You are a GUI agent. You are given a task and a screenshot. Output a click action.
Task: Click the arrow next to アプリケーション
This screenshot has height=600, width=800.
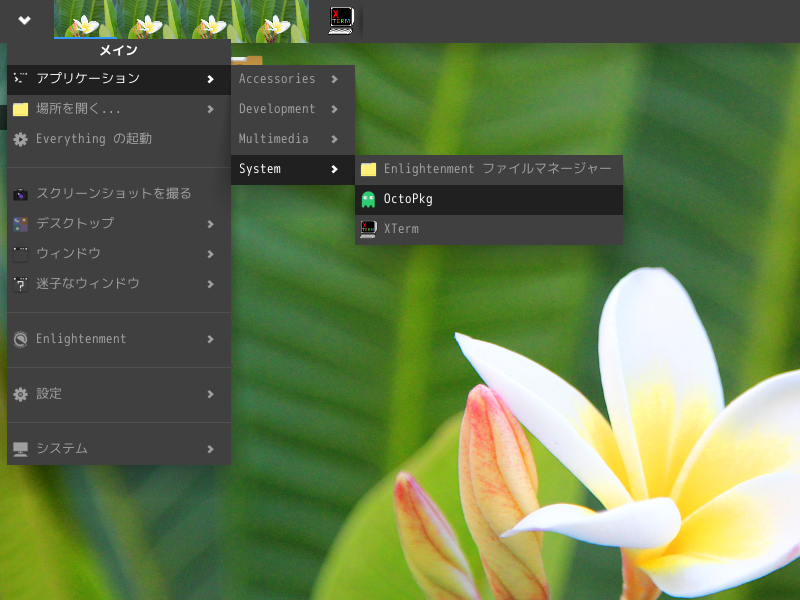[x=210, y=79]
